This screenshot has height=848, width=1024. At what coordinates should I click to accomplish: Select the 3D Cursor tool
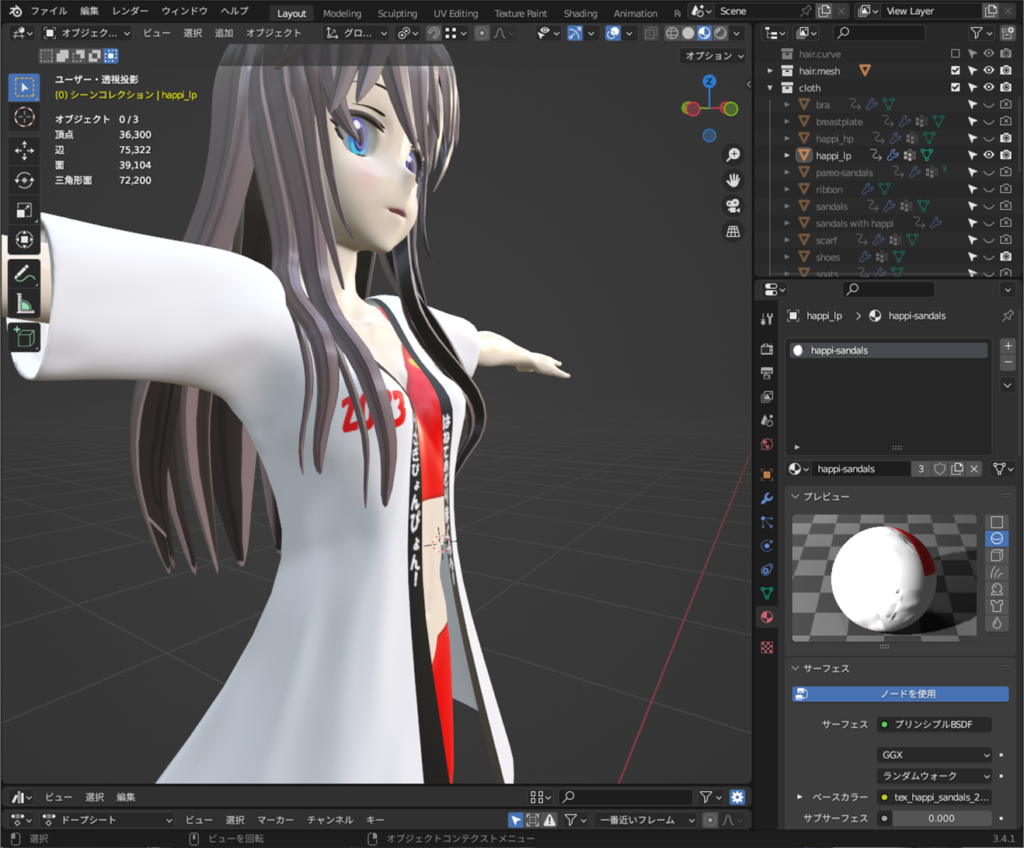coord(24,117)
